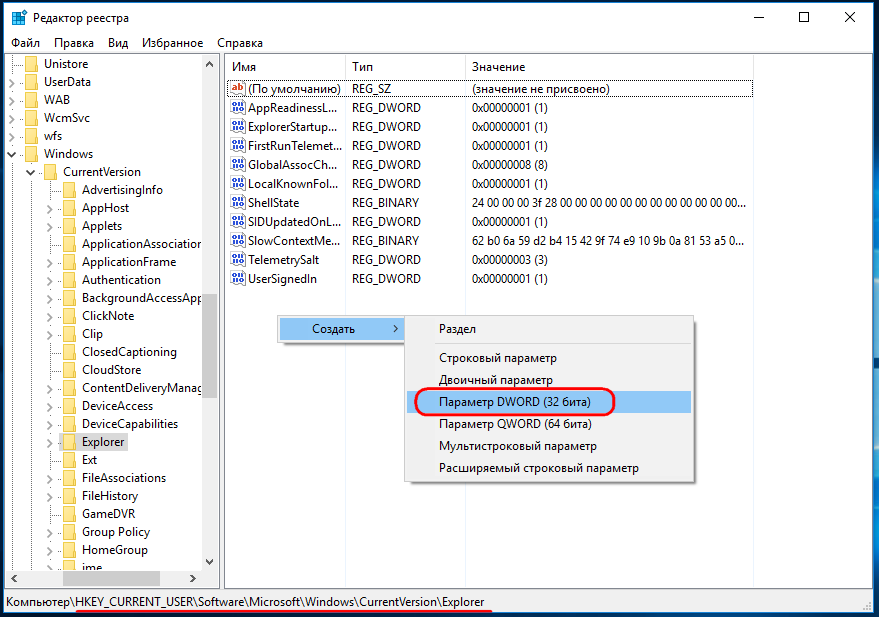This screenshot has width=879, height=617.
Task: Select the WcmSvc key in tree
Action: coord(67,118)
